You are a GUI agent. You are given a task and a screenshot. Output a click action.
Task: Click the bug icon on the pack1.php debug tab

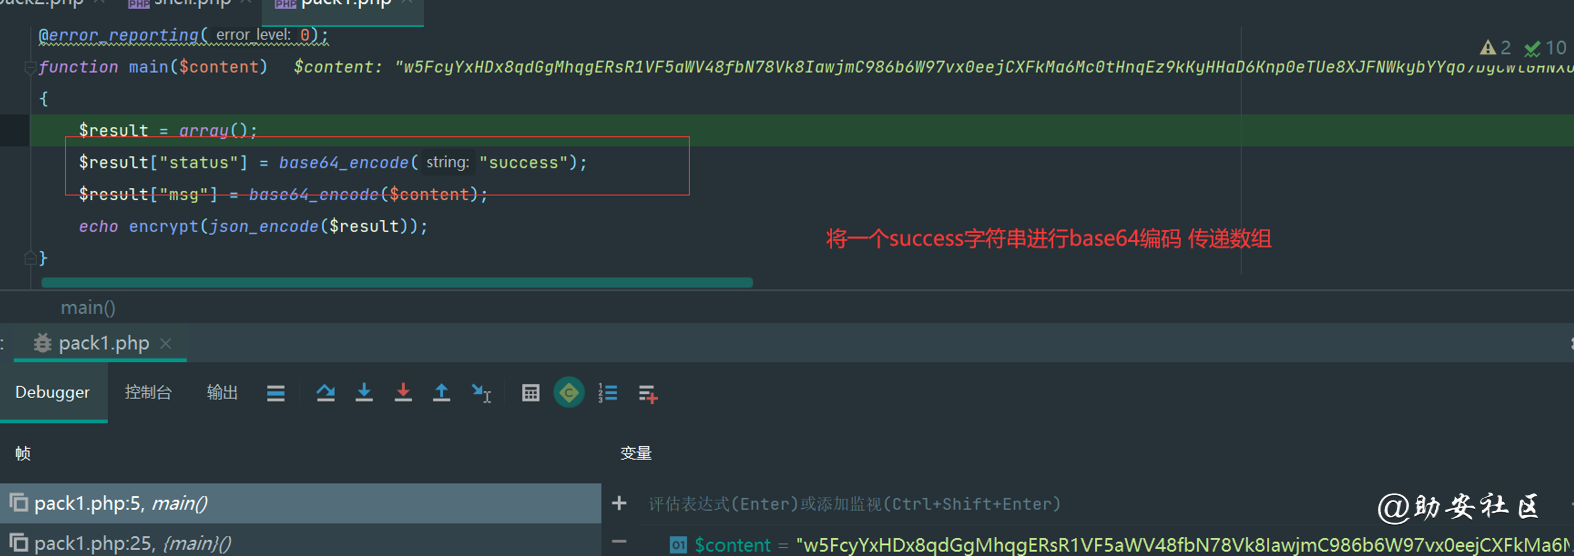pyautogui.click(x=42, y=343)
